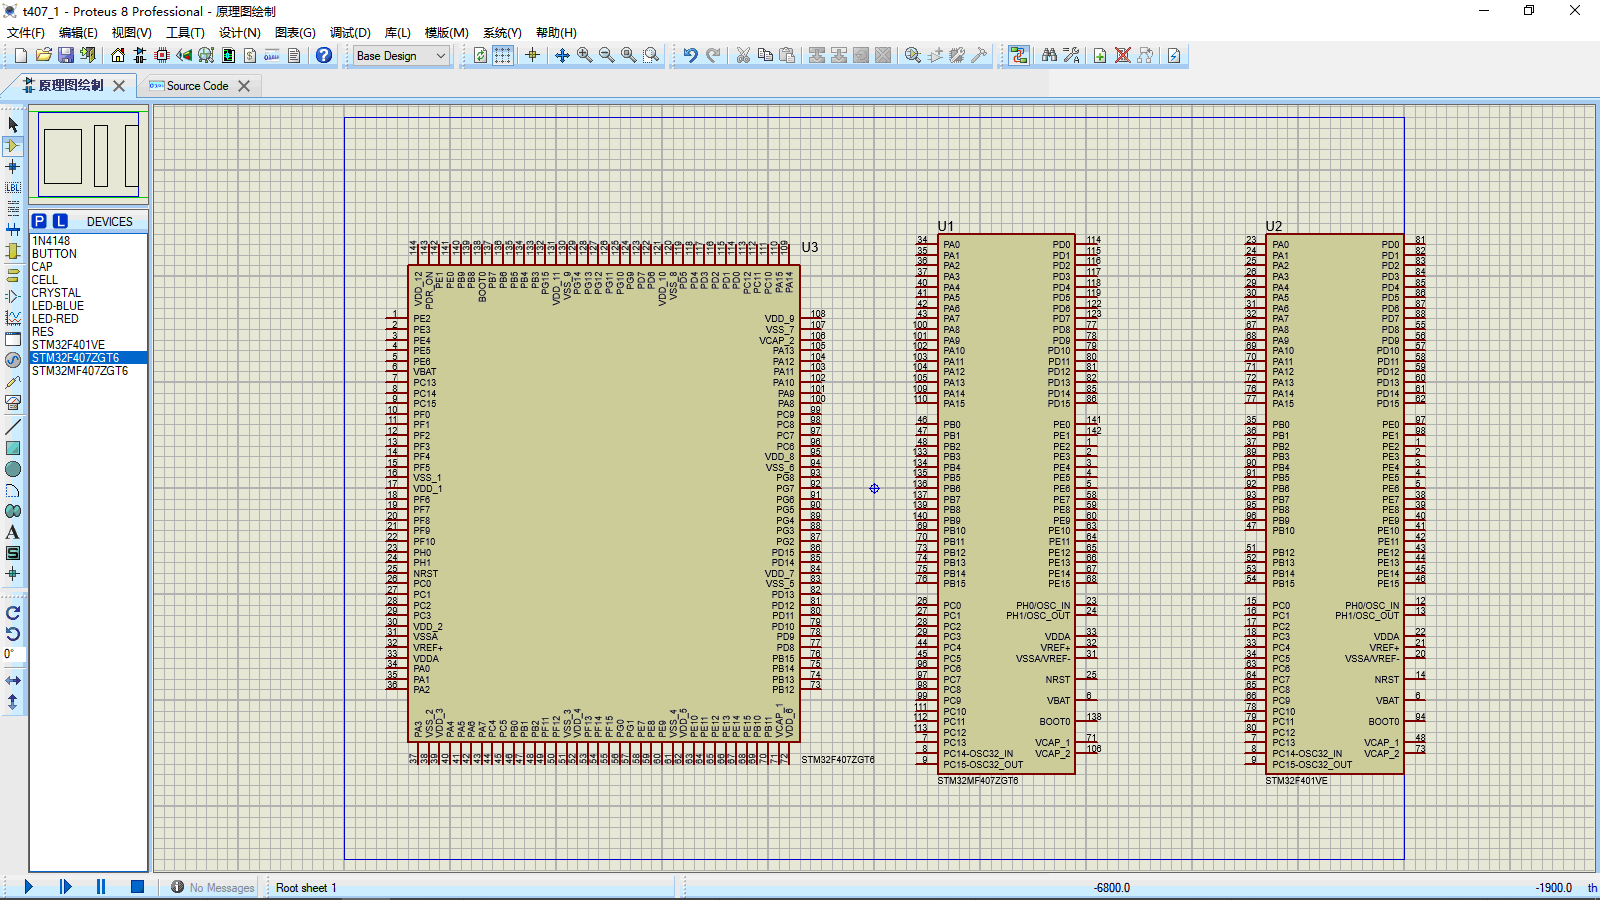Select the Buses Mode tool
The height and width of the screenshot is (900, 1600).
(x=13, y=228)
